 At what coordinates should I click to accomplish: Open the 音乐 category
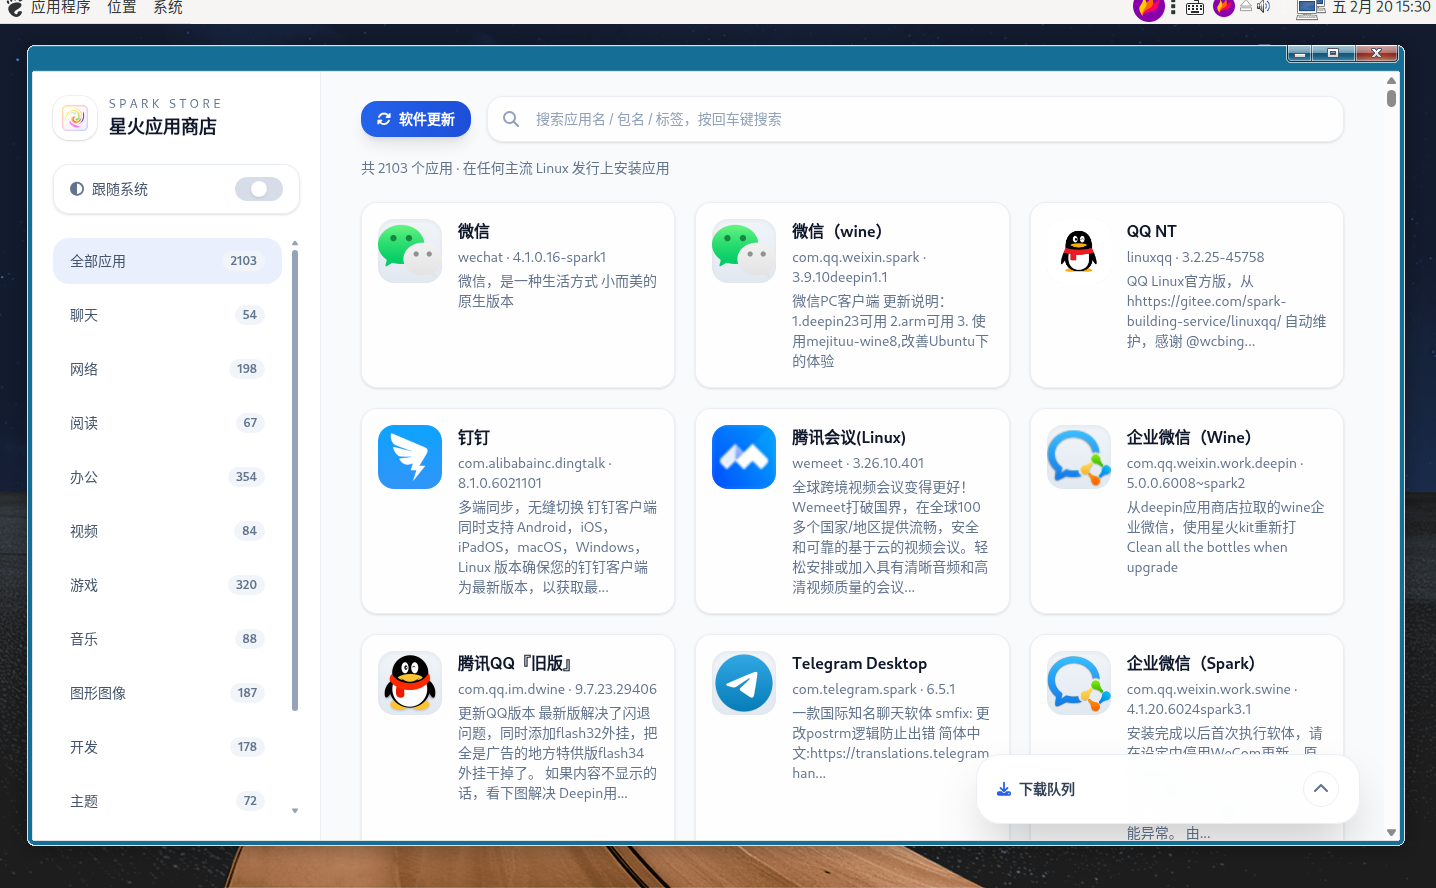[x=167, y=639]
